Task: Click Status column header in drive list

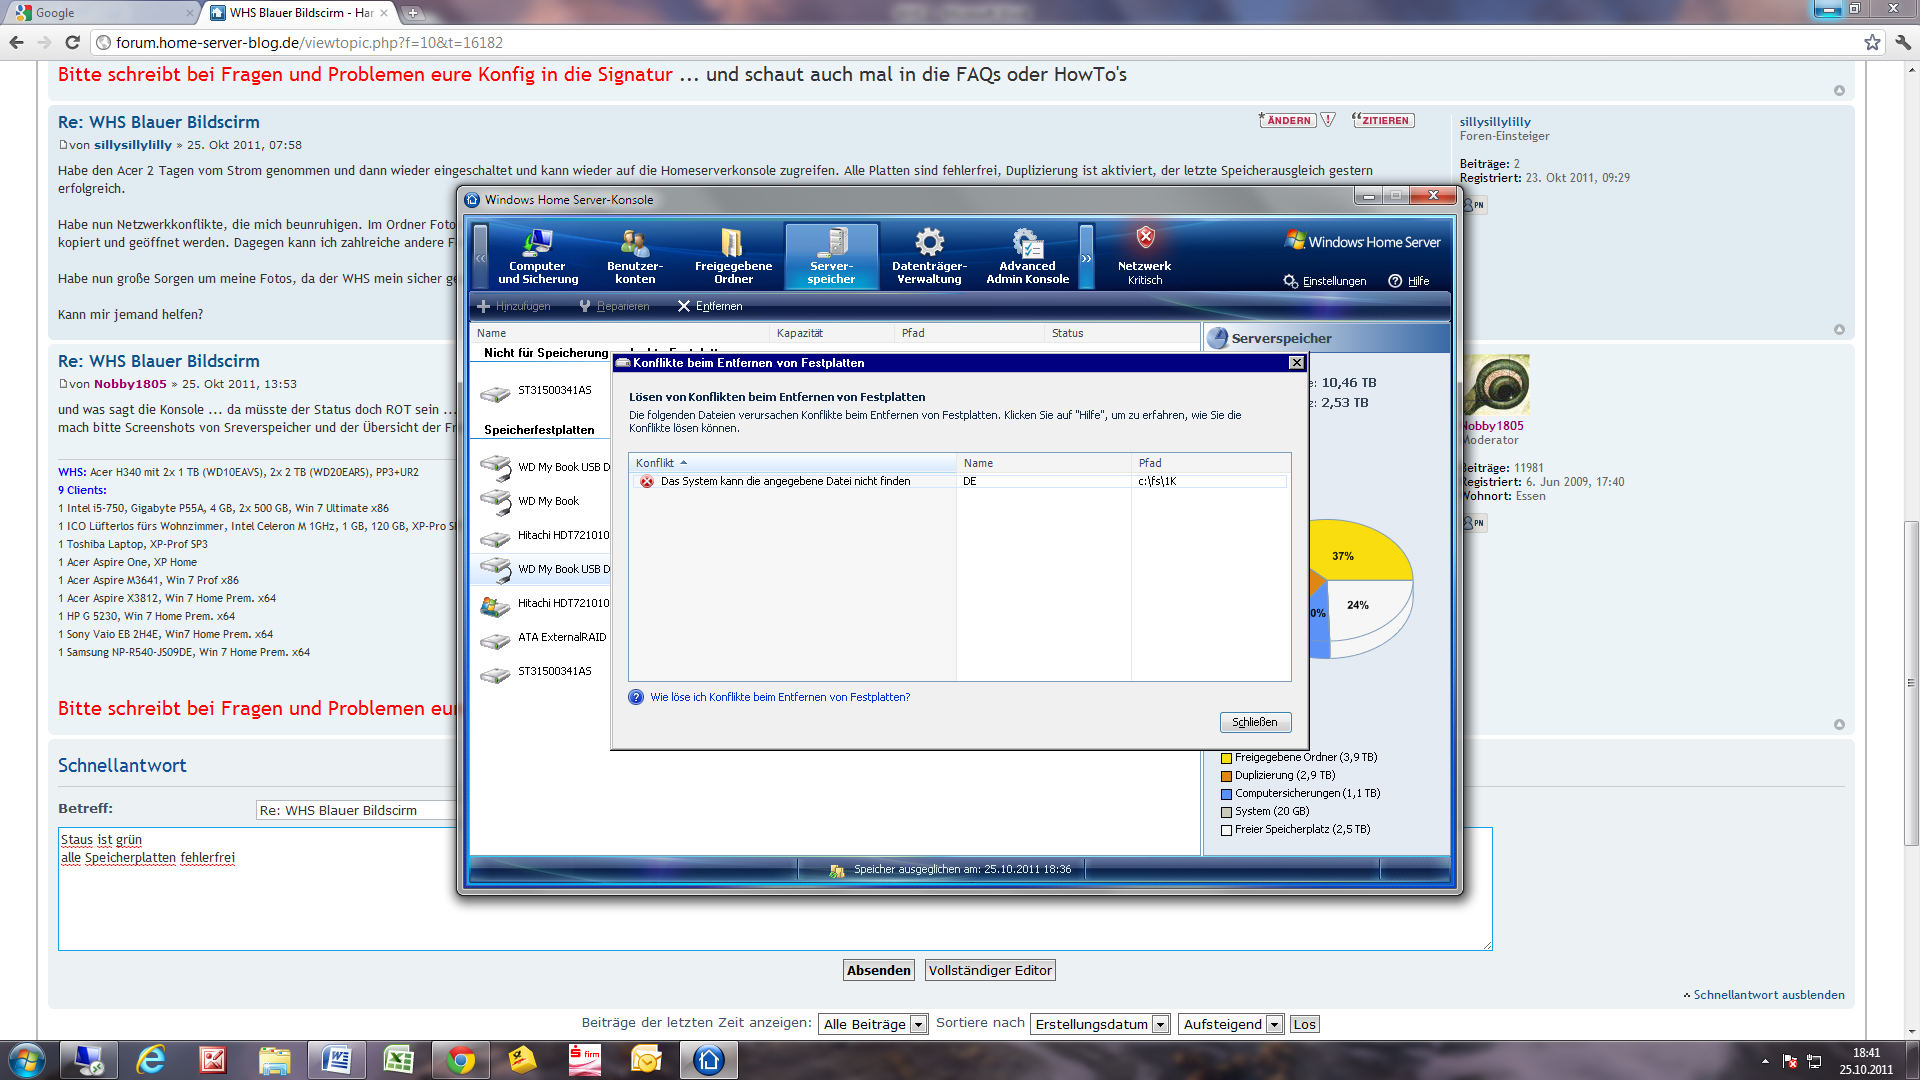Action: click(1122, 333)
